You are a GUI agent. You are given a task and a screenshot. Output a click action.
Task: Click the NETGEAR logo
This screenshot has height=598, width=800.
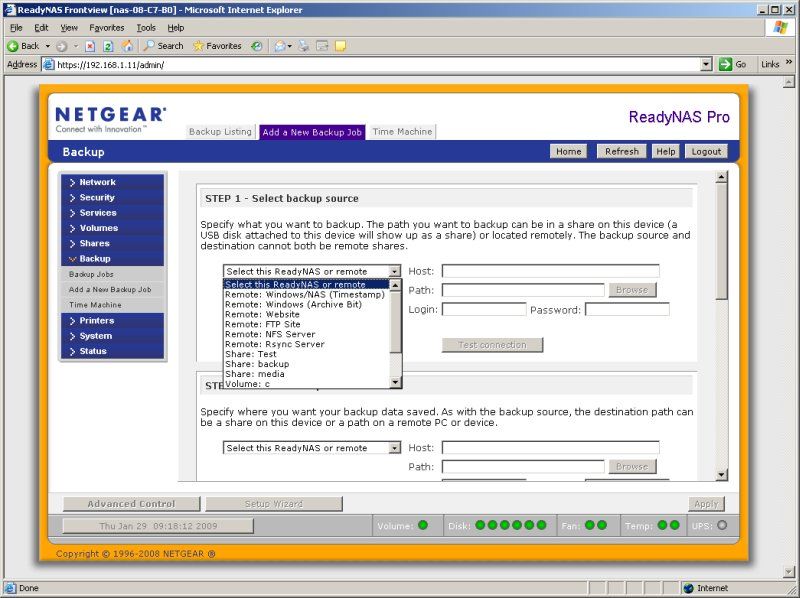(x=110, y=119)
